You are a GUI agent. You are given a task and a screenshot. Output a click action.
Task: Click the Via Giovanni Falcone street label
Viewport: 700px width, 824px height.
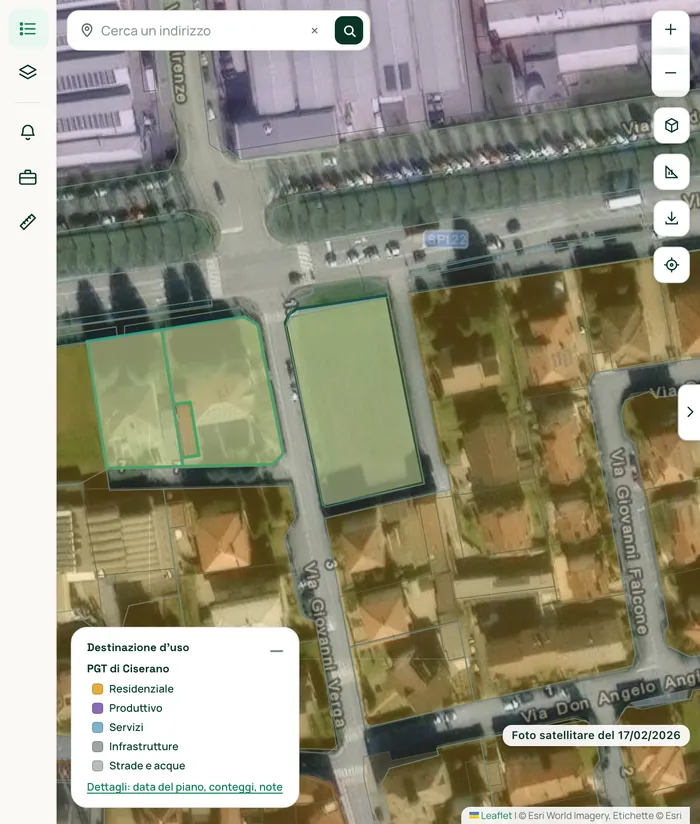tap(629, 542)
